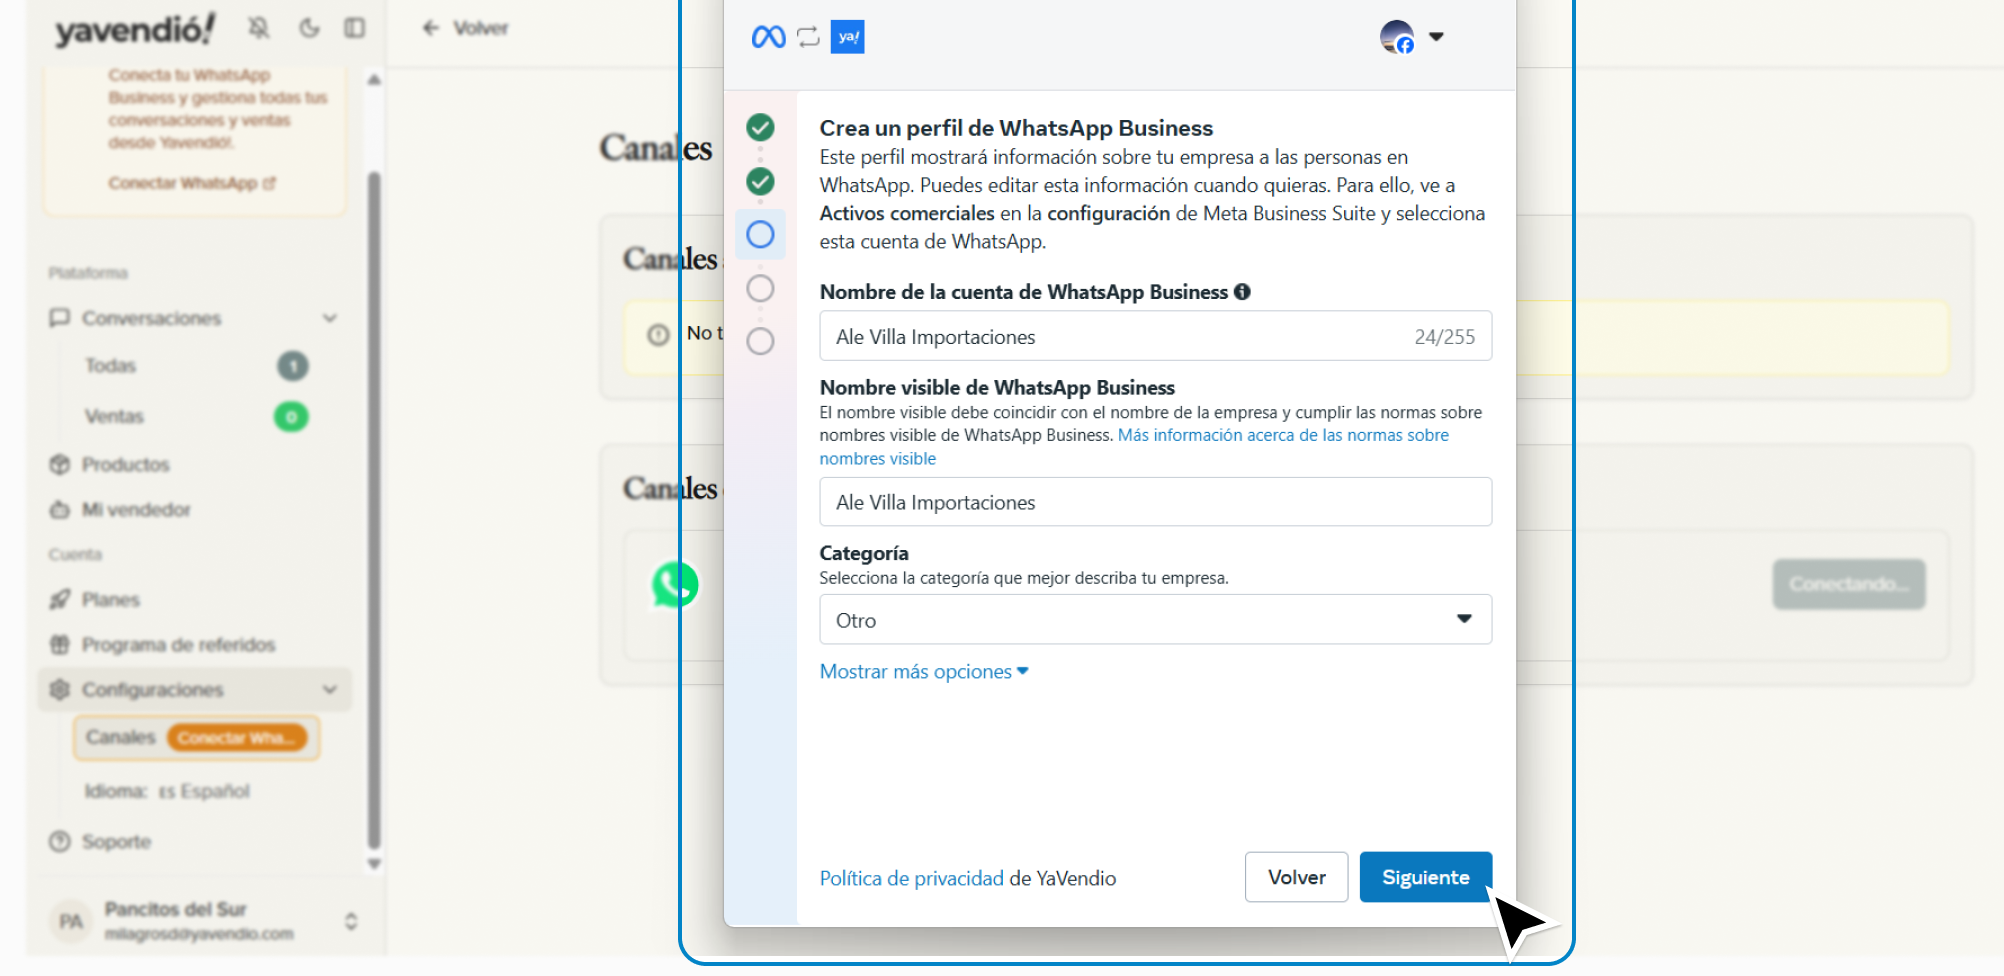Viewport: 2004px width, 976px height.
Task: Collapse the Conversaciones chevron
Action: pos(330,318)
